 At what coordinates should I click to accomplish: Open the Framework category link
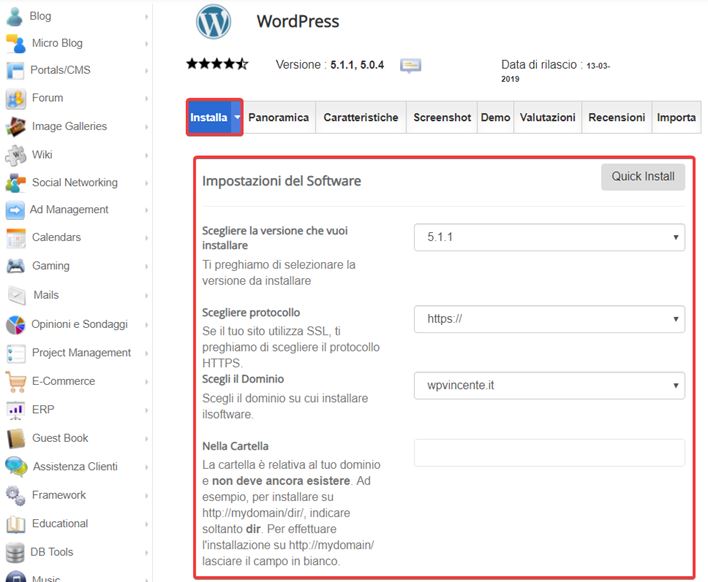coord(59,495)
